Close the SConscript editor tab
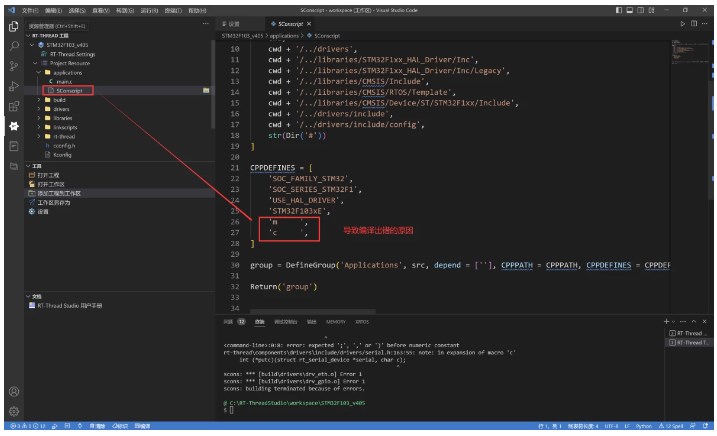 tap(309, 24)
